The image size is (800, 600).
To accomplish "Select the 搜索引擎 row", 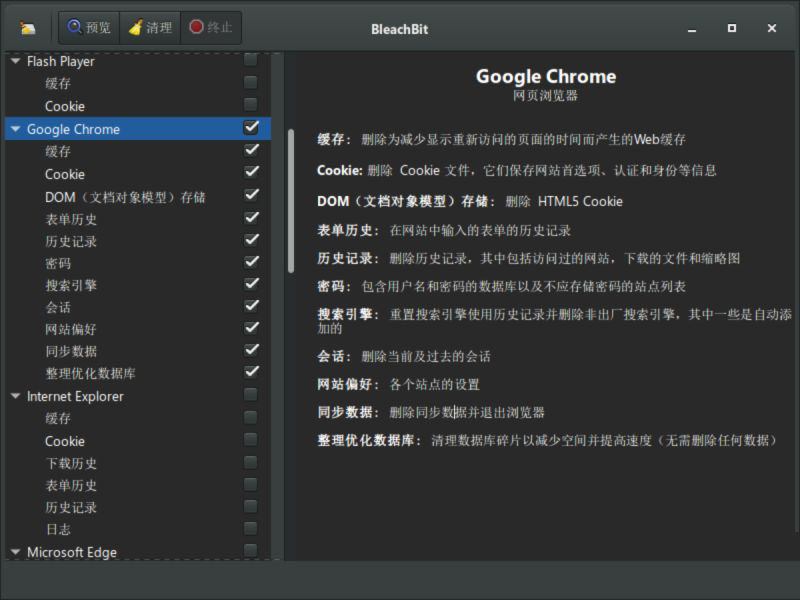I will click(x=71, y=285).
